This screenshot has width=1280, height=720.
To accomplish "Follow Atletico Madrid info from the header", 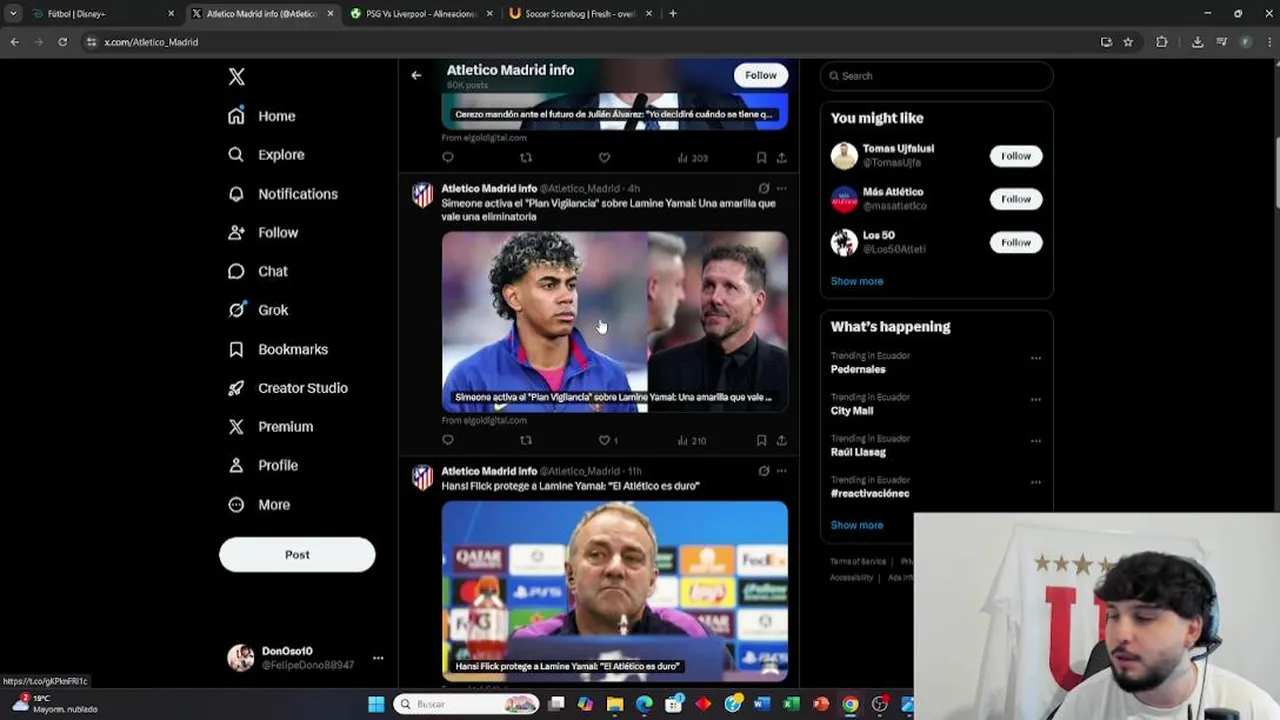I will tap(760, 75).
